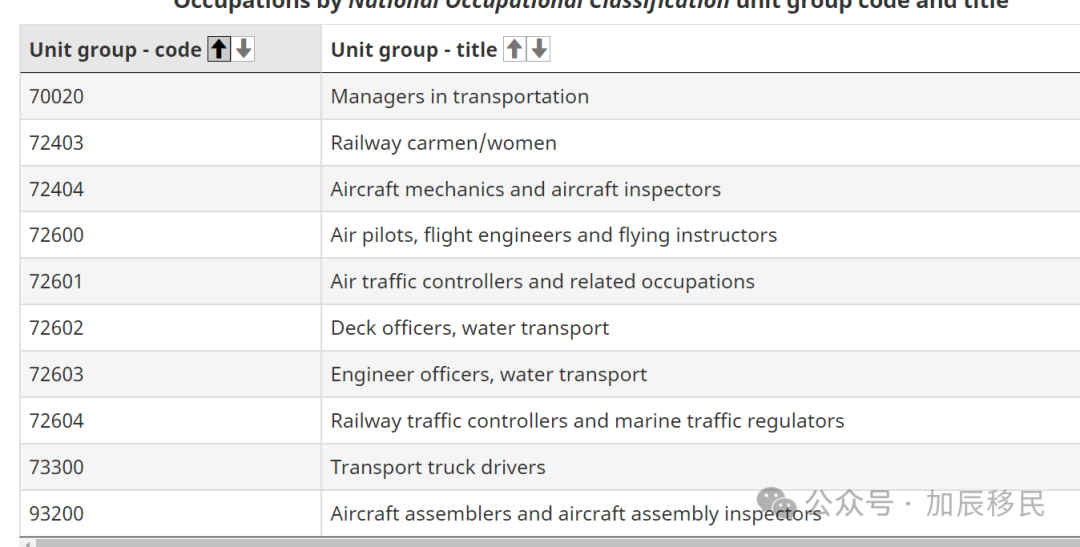Click the "Unit group - title" column header
Screen dimensions: 1080x547
coord(414,50)
